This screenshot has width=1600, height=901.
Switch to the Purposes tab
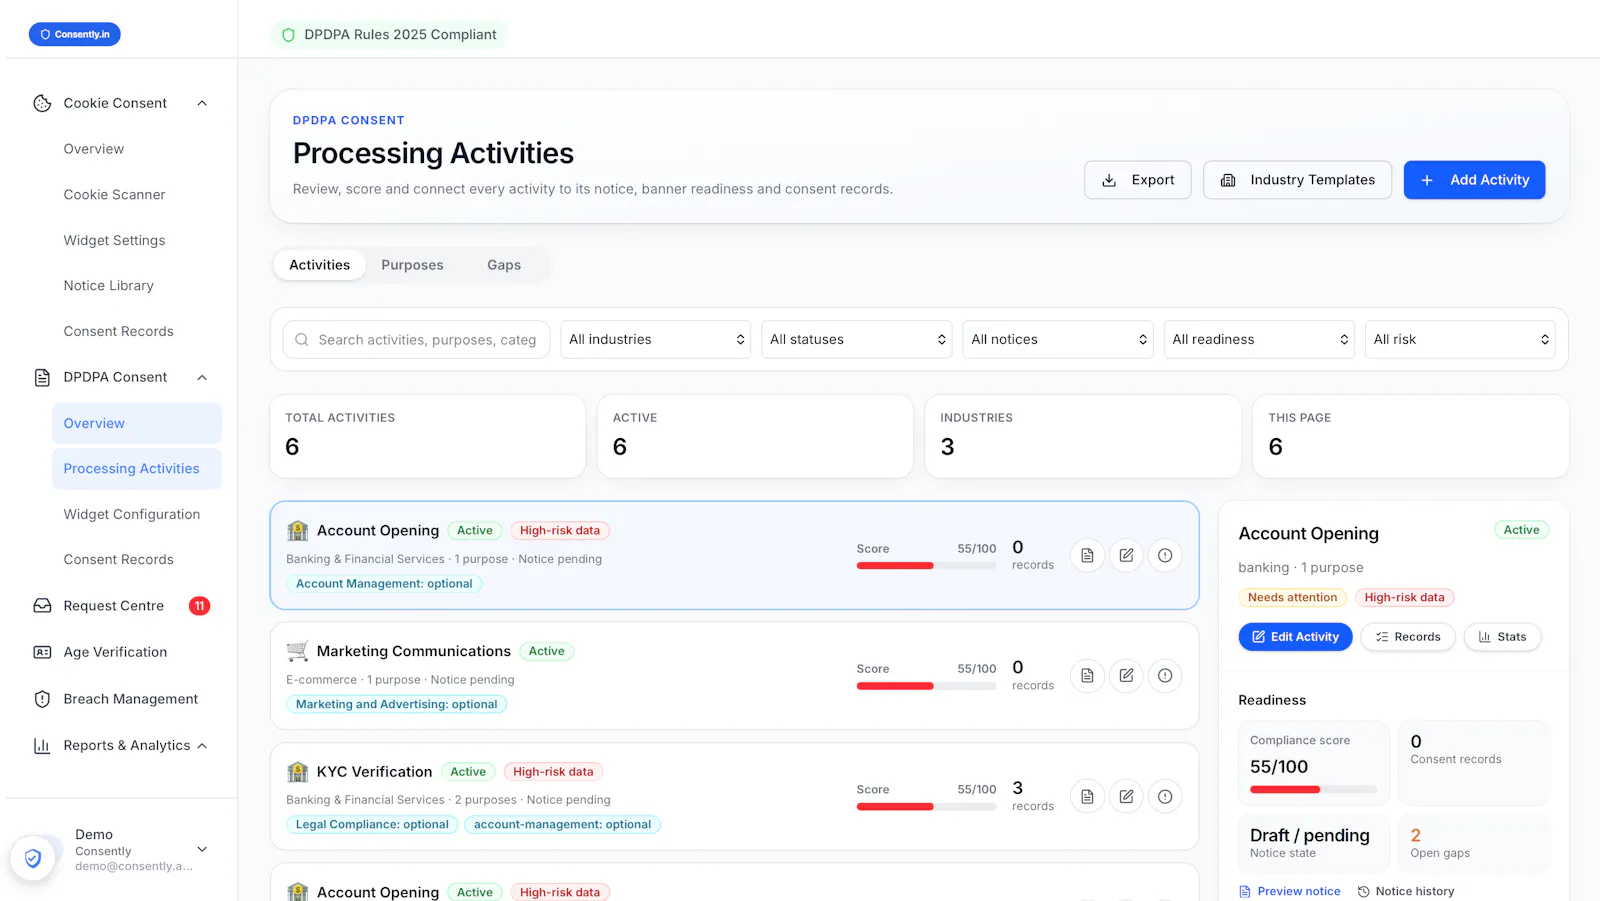pyautogui.click(x=412, y=265)
